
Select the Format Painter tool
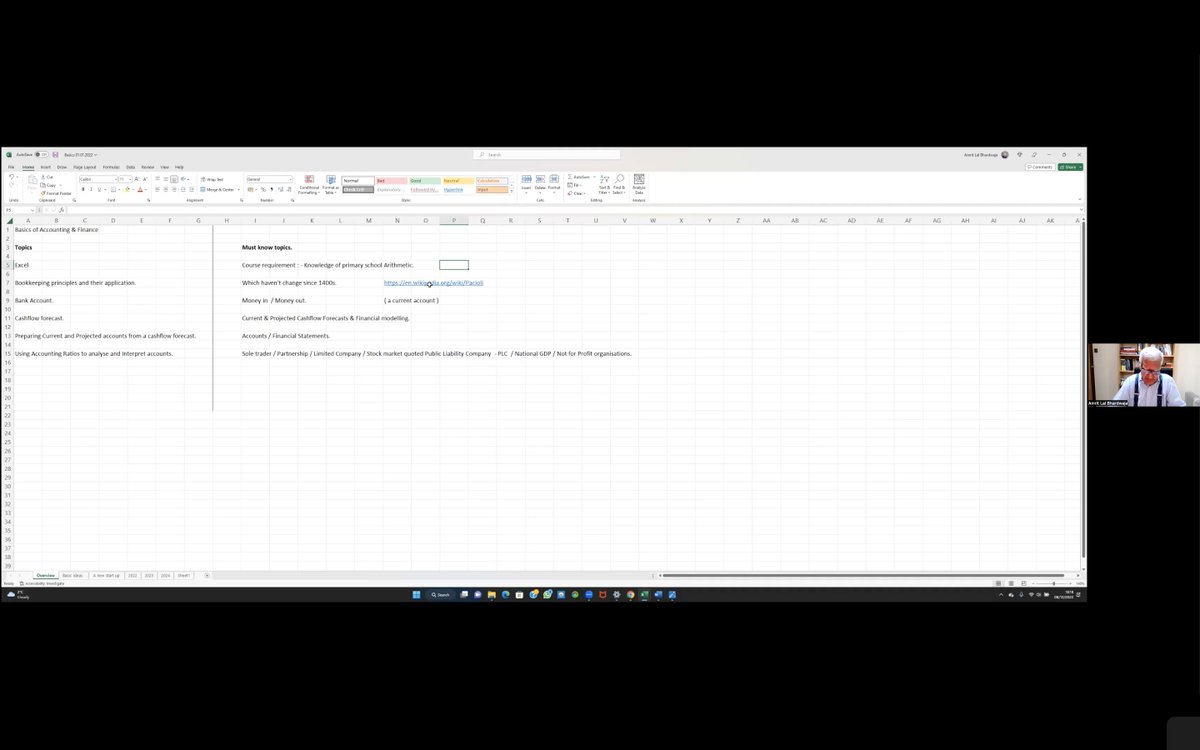click(56, 193)
